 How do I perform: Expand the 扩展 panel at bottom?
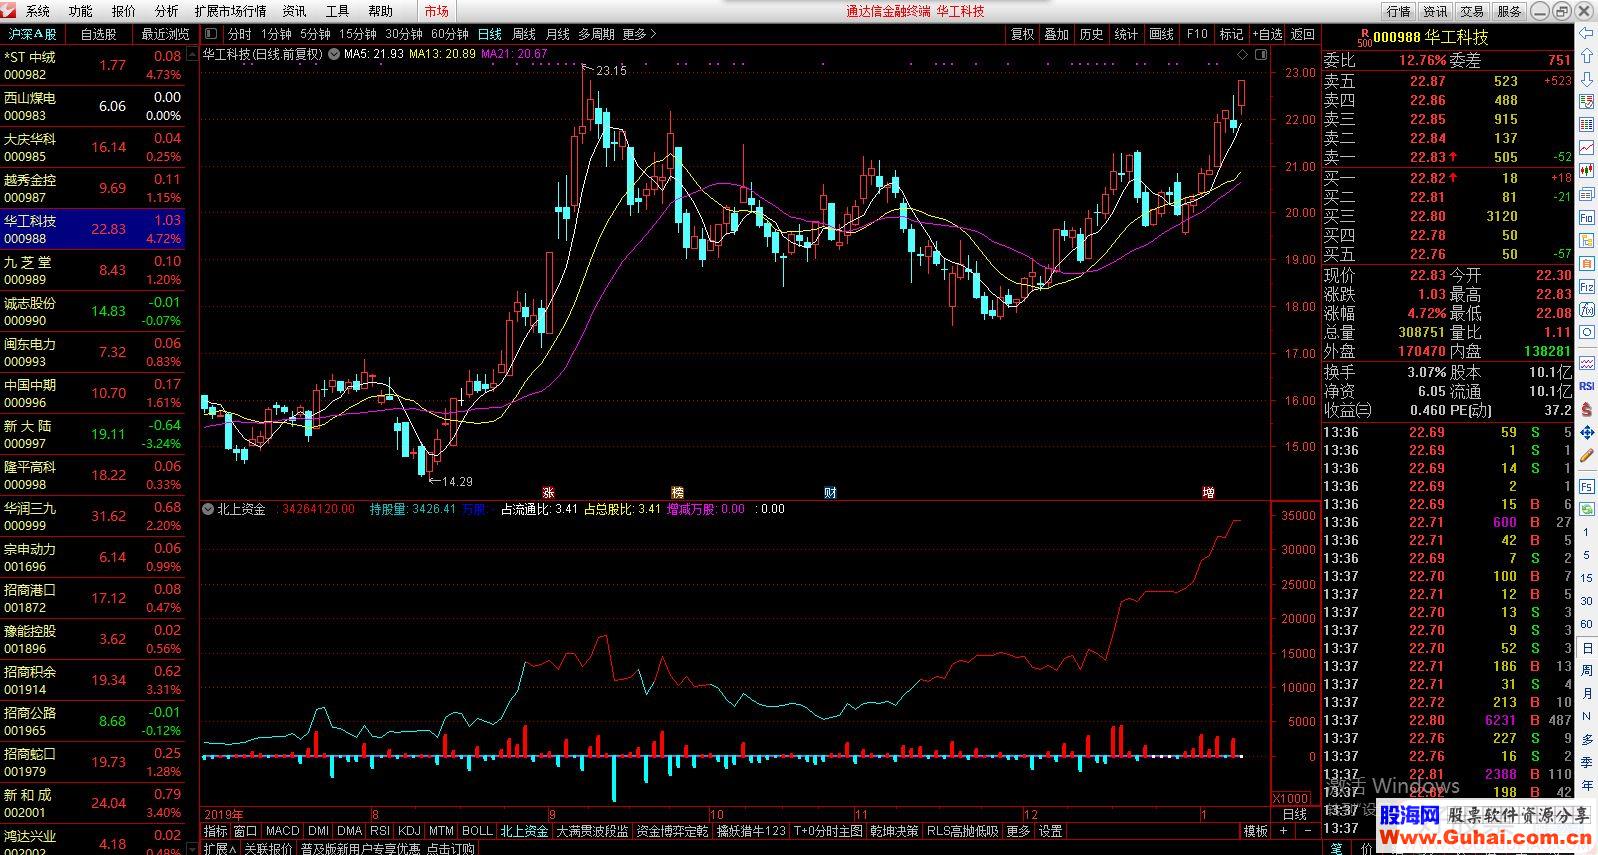[x=219, y=848]
